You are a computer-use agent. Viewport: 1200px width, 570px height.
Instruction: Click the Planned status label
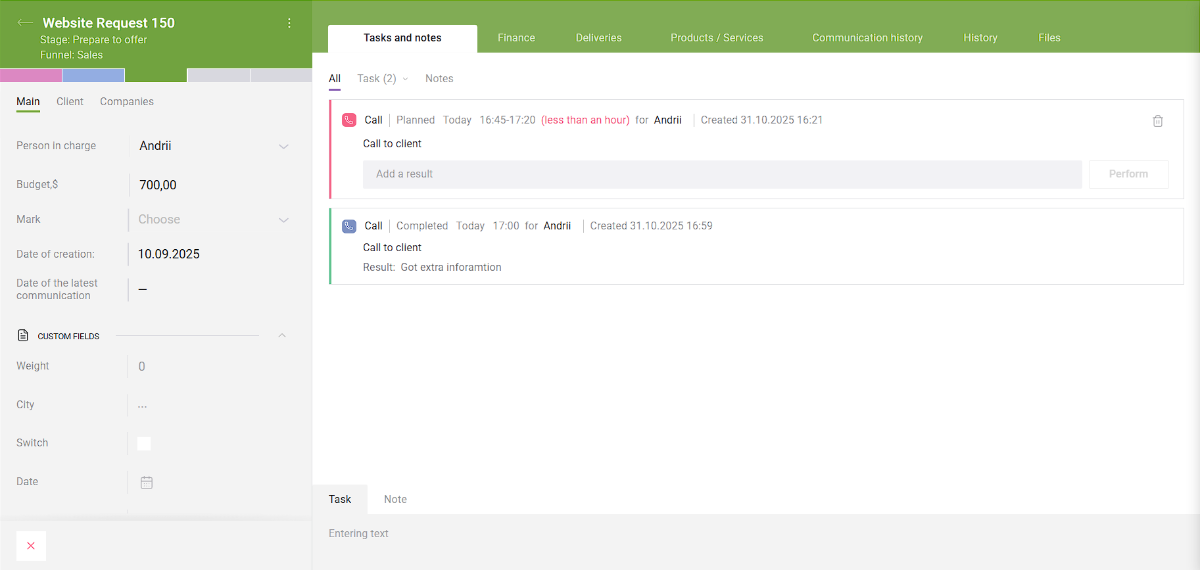(416, 120)
